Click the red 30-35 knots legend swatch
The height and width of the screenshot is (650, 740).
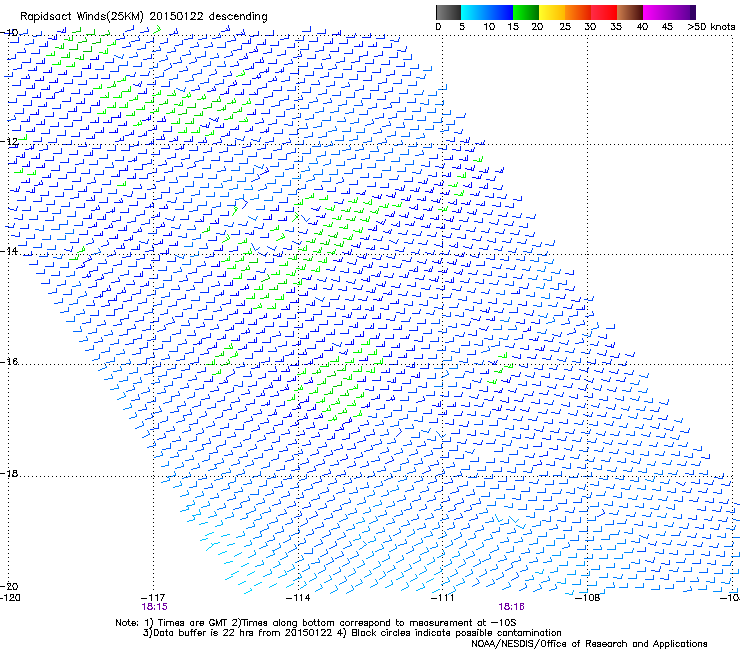click(604, 12)
